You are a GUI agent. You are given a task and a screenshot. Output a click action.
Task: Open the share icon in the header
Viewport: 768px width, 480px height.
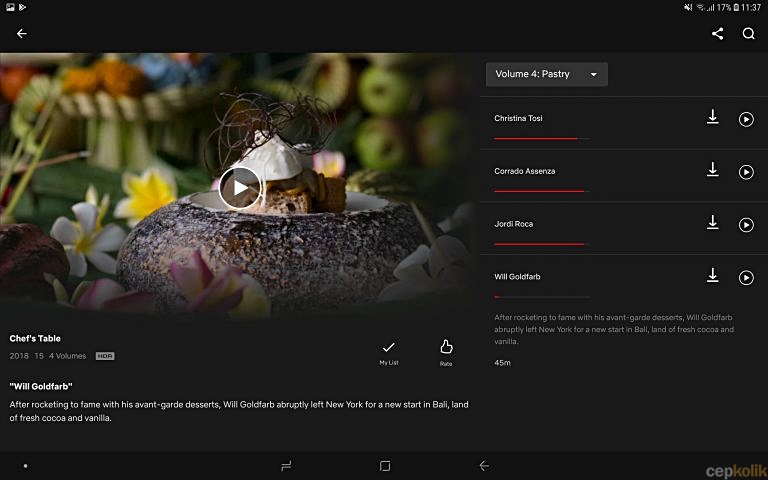tap(718, 33)
